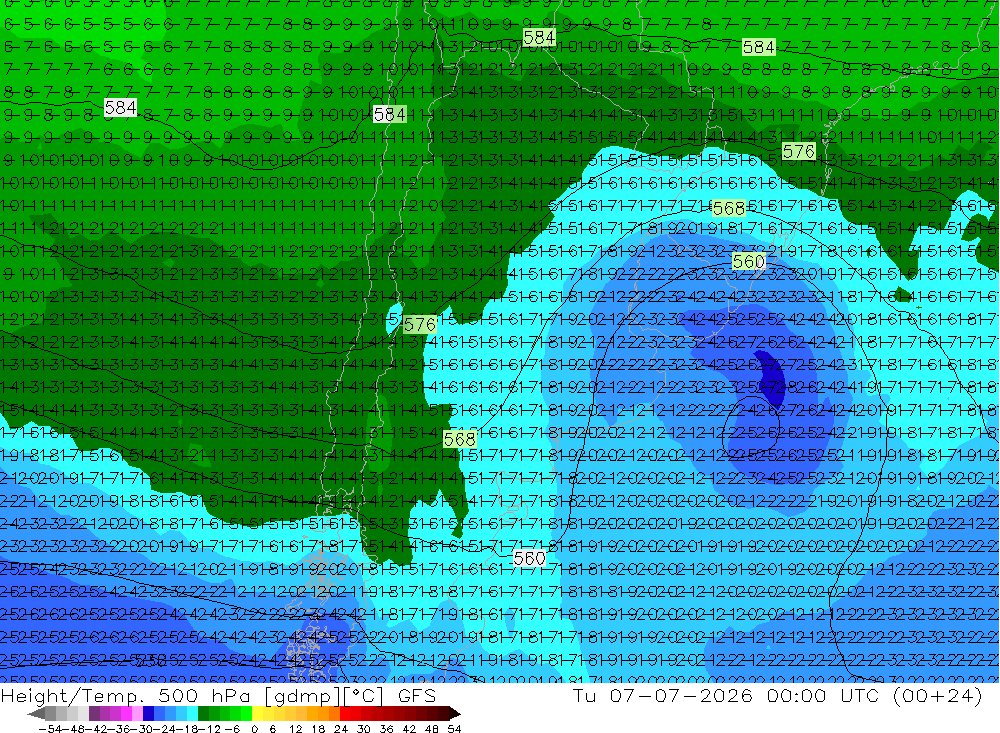
Task: Click the "00:00 UTC" time label
Action: point(823,695)
